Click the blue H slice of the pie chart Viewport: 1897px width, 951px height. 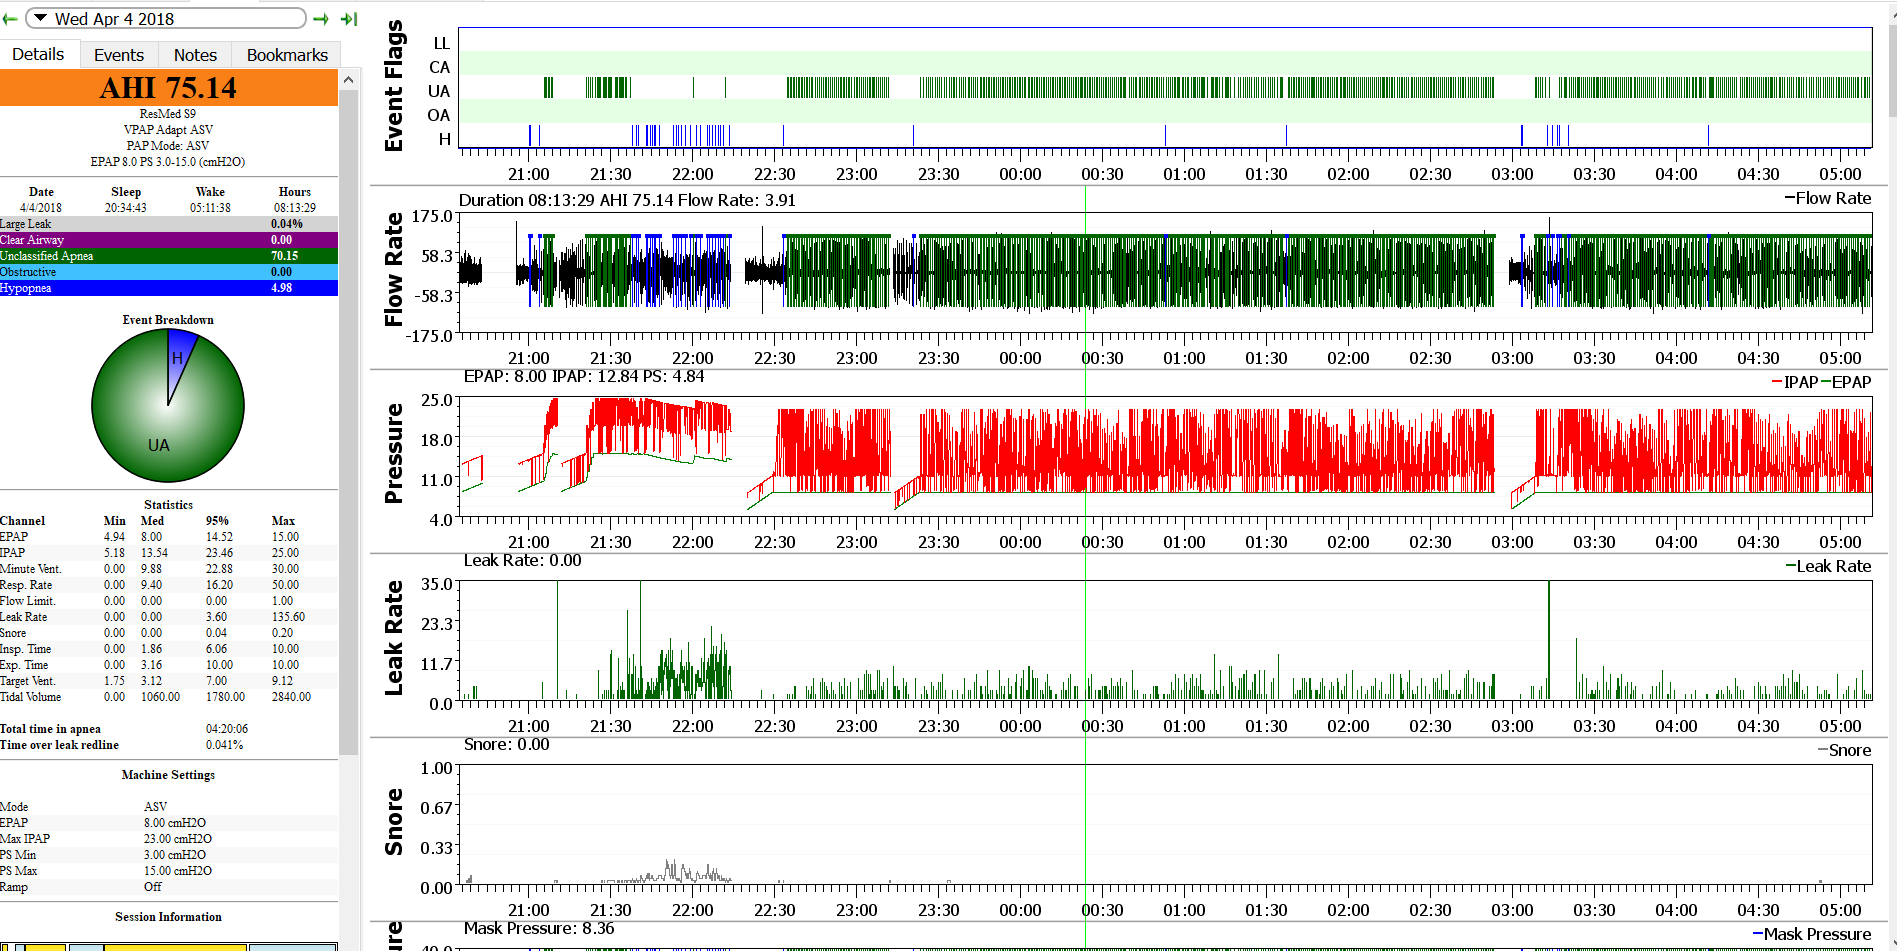coord(179,358)
